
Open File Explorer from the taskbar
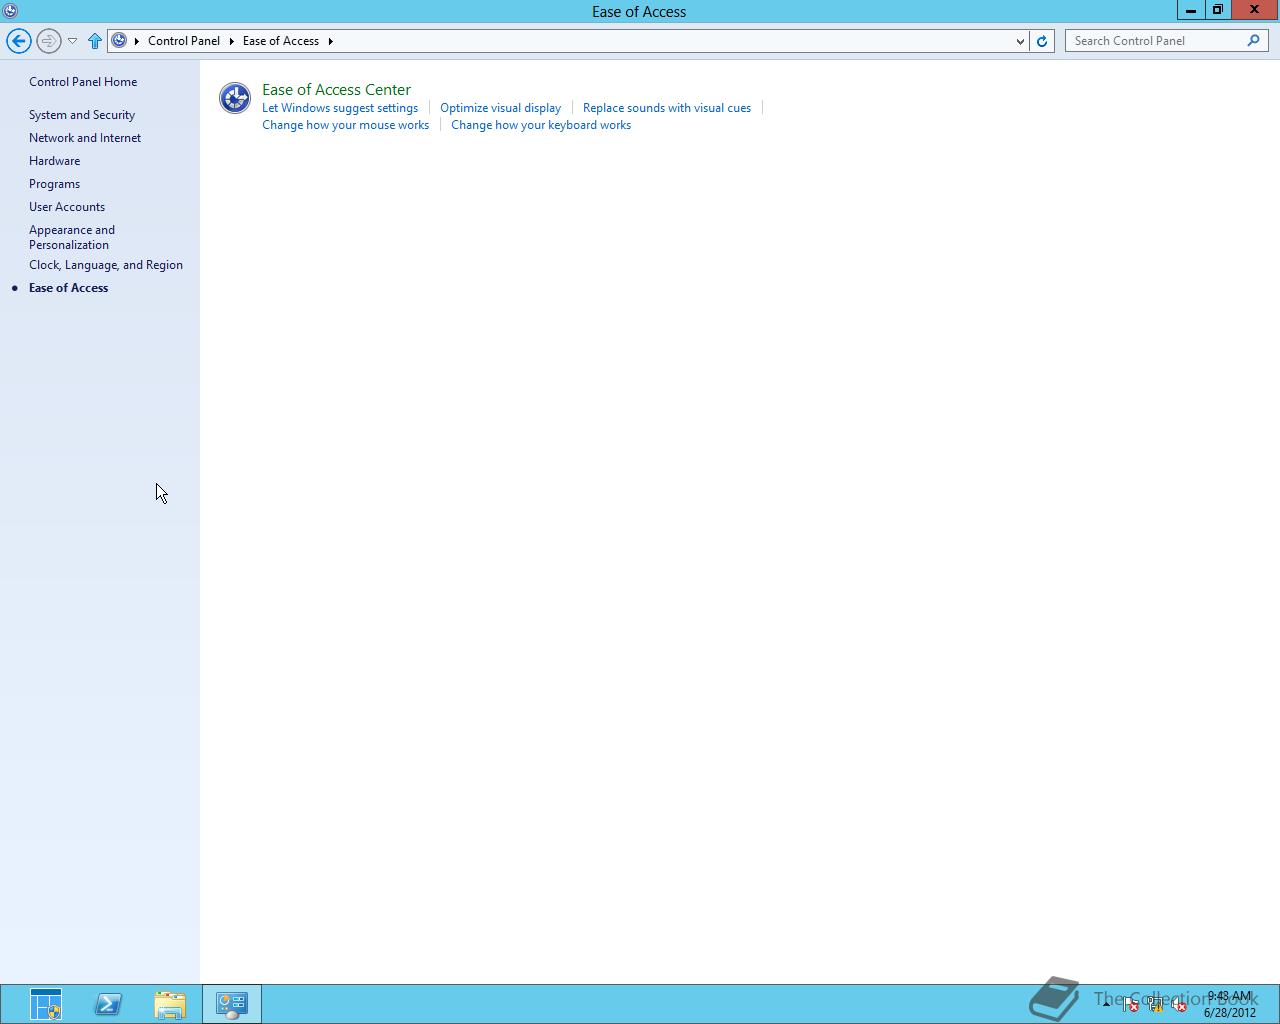(170, 1004)
